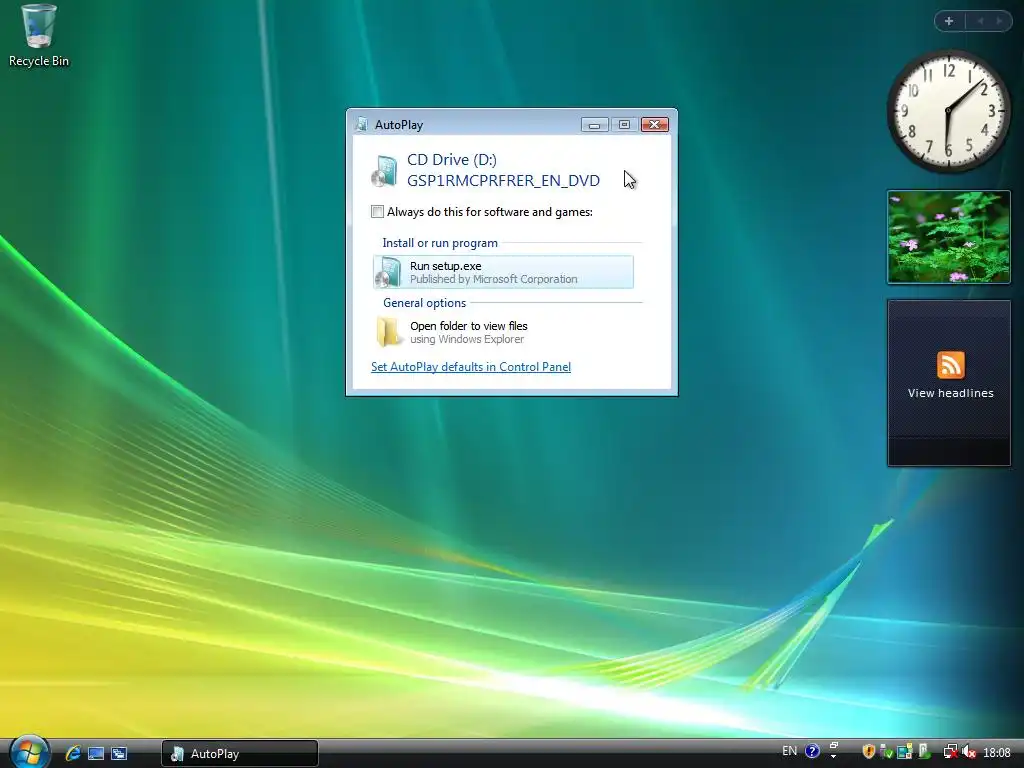
Task: Click Switch between windows Quick Launch icon
Action: [x=119, y=753]
